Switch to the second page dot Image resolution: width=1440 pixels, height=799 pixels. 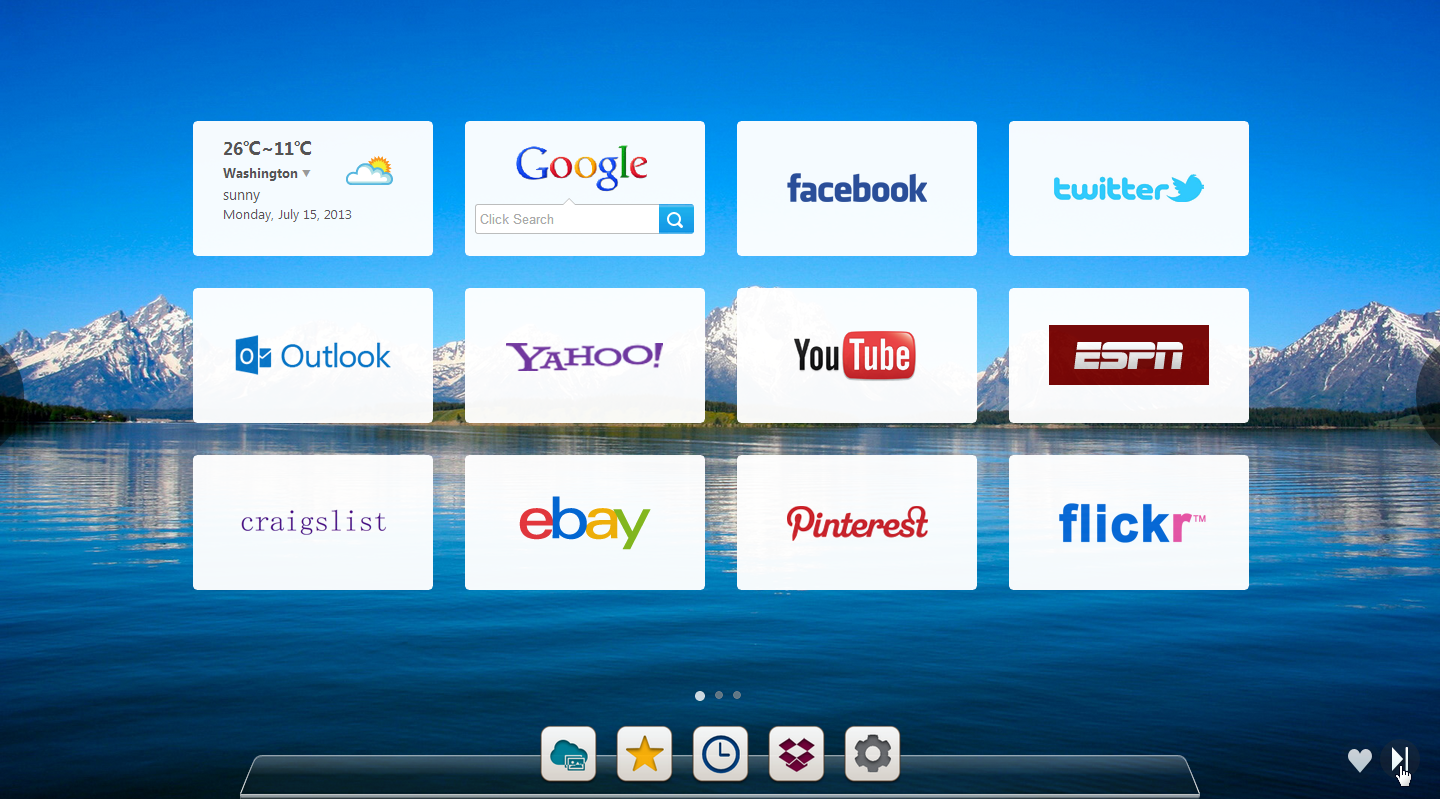719,695
